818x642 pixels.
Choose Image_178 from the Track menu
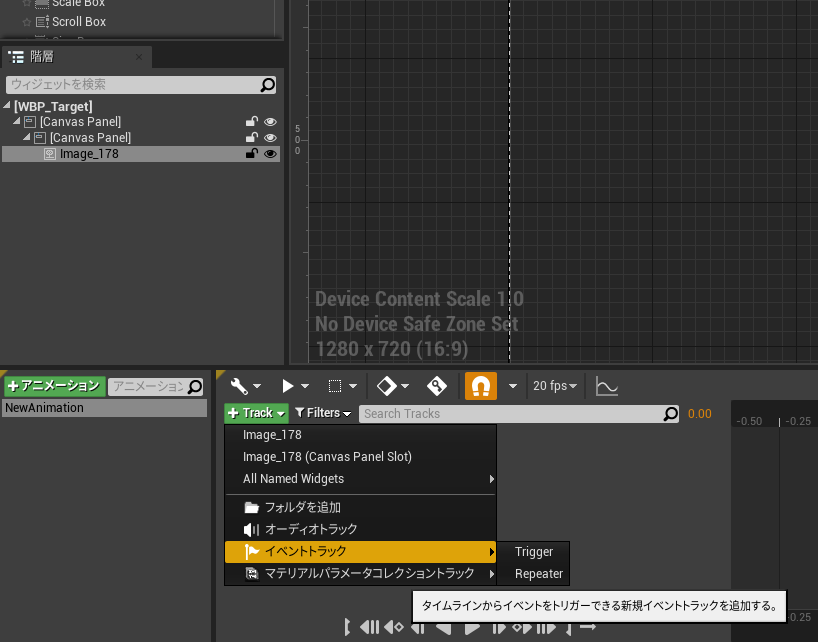(360, 435)
